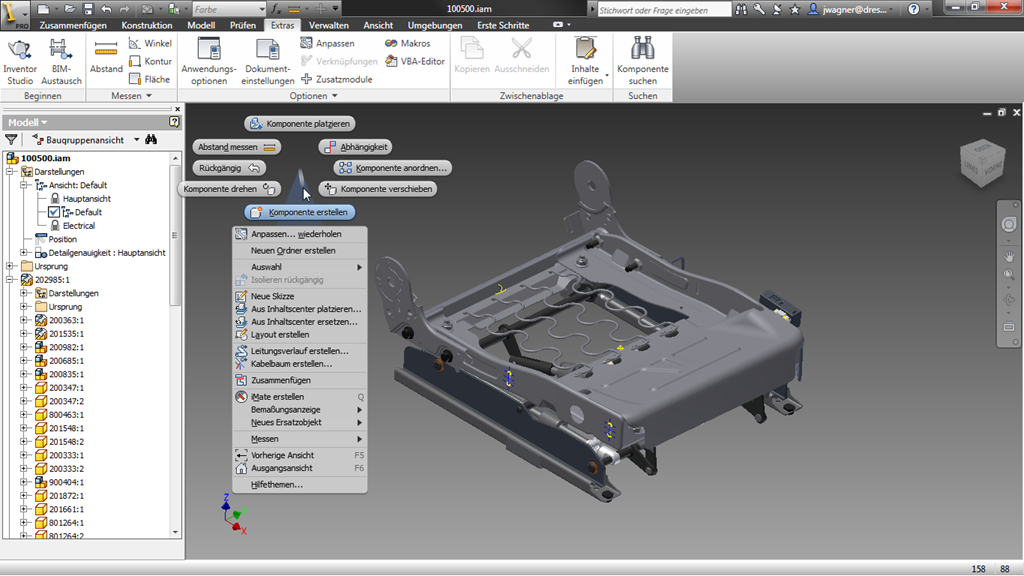Launch the VBA-Editor
Screen dimensions: 1024x576
(x=415, y=61)
